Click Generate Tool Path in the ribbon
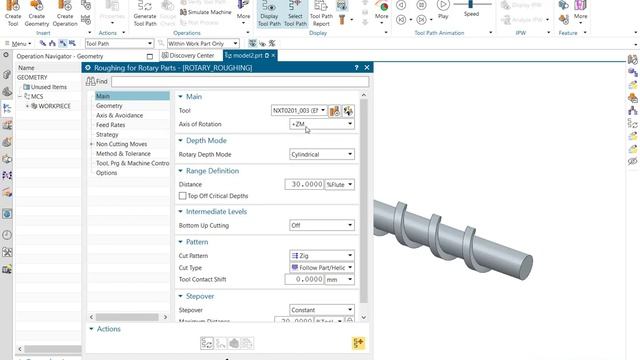Screen dimensions: 640x360 145,13
